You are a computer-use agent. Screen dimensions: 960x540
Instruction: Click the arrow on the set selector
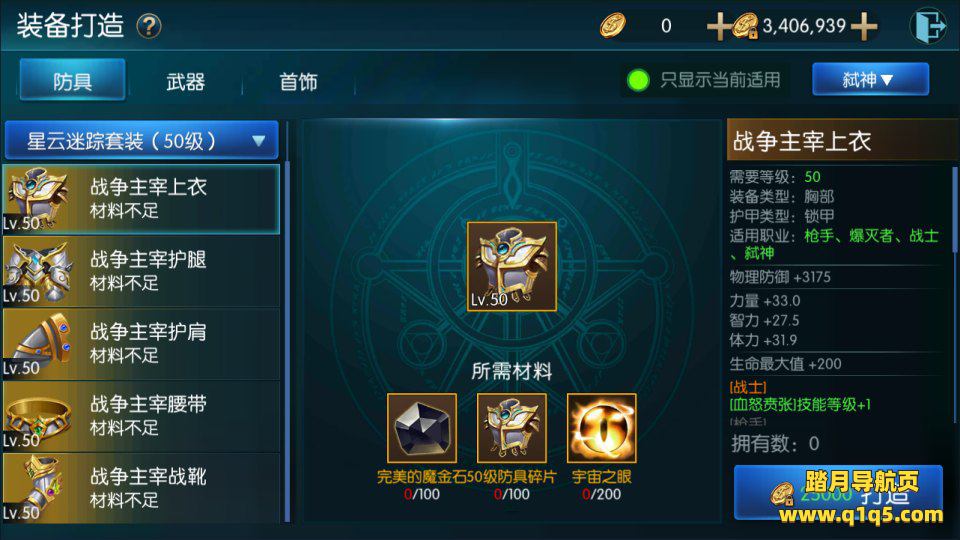click(x=258, y=141)
